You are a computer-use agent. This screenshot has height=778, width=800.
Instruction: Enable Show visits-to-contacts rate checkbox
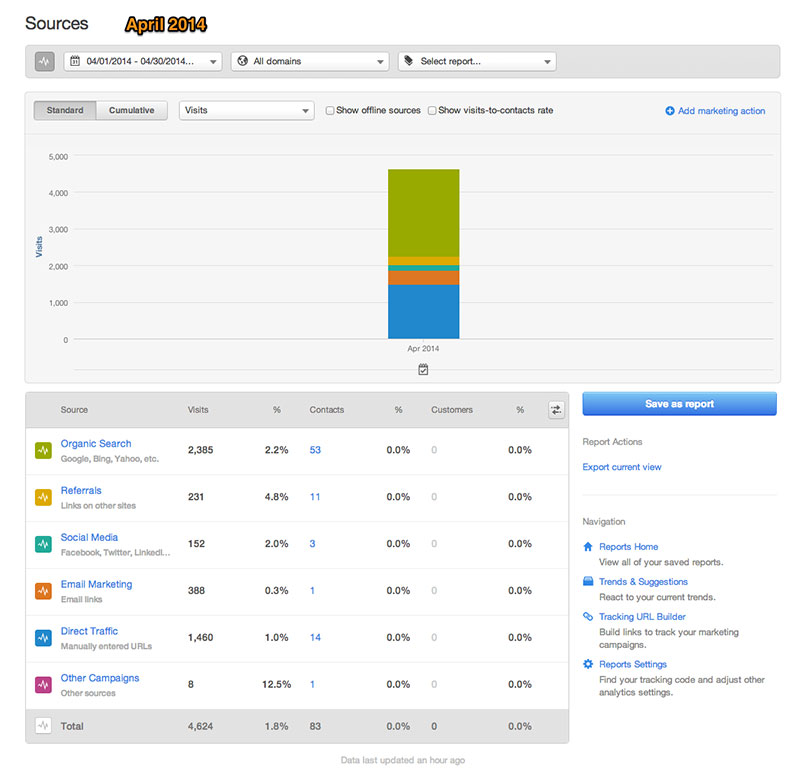pyautogui.click(x=432, y=111)
